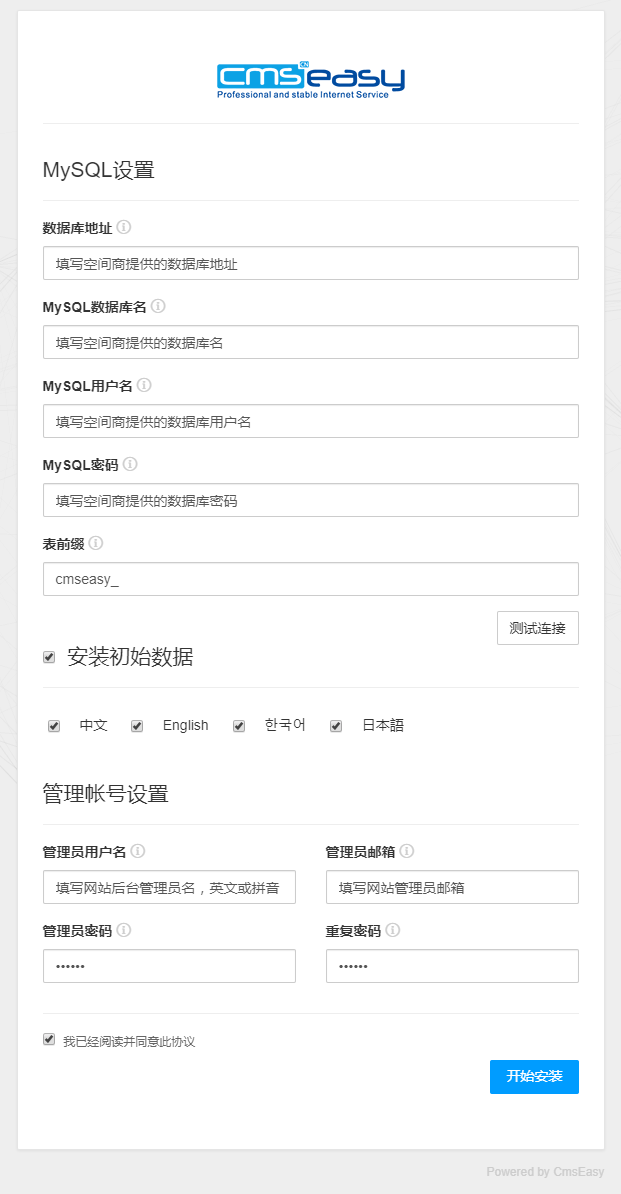
Task: Toggle the English language checkbox
Action: 137,726
